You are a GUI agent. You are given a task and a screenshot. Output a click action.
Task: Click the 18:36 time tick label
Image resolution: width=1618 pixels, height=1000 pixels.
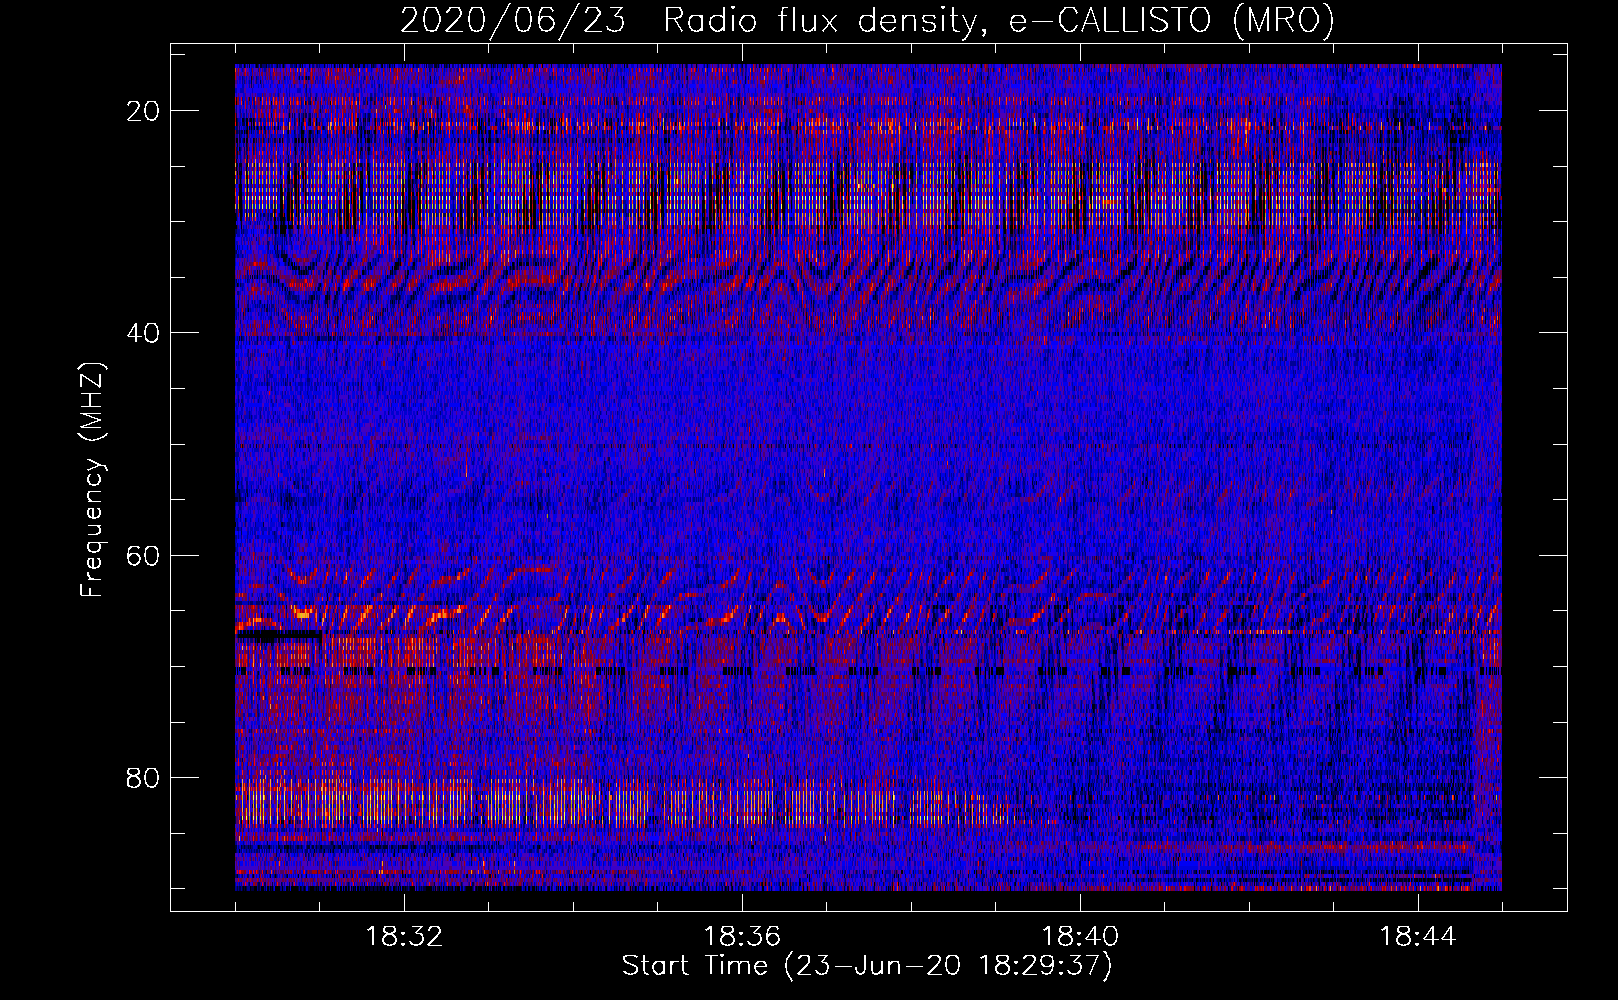[742, 937]
